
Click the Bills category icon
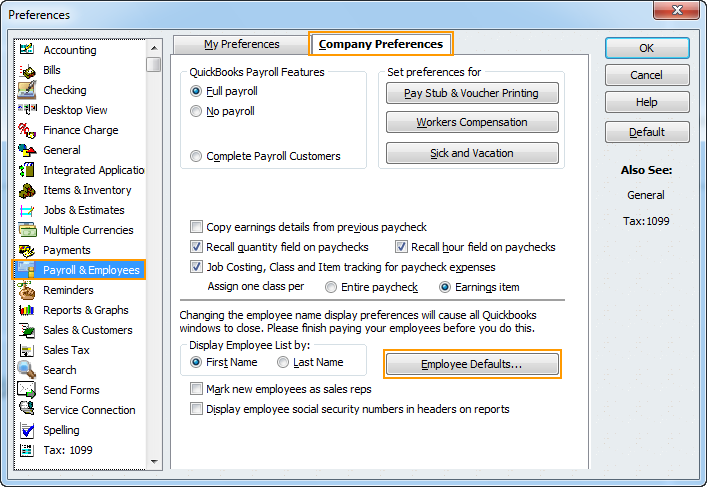click(x=27, y=70)
